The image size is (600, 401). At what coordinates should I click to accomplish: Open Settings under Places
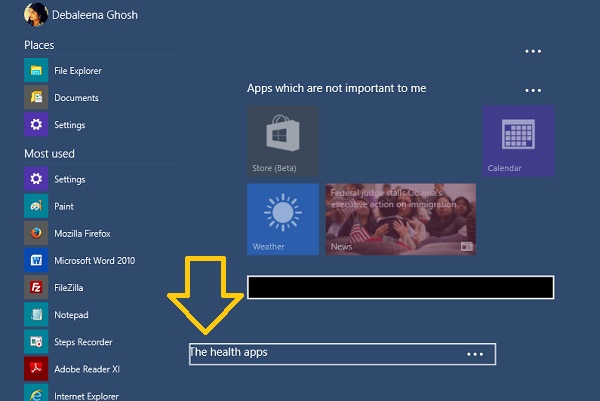click(x=36, y=125)
